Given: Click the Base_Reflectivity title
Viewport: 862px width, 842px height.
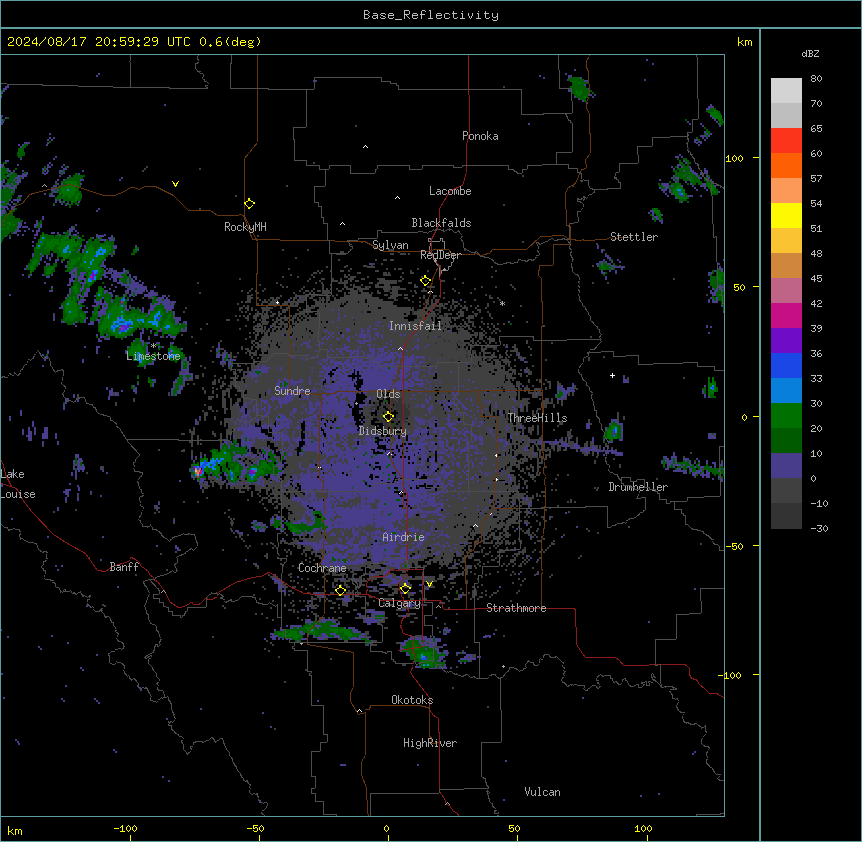Looking at the screenshot, I should [431, 15].
